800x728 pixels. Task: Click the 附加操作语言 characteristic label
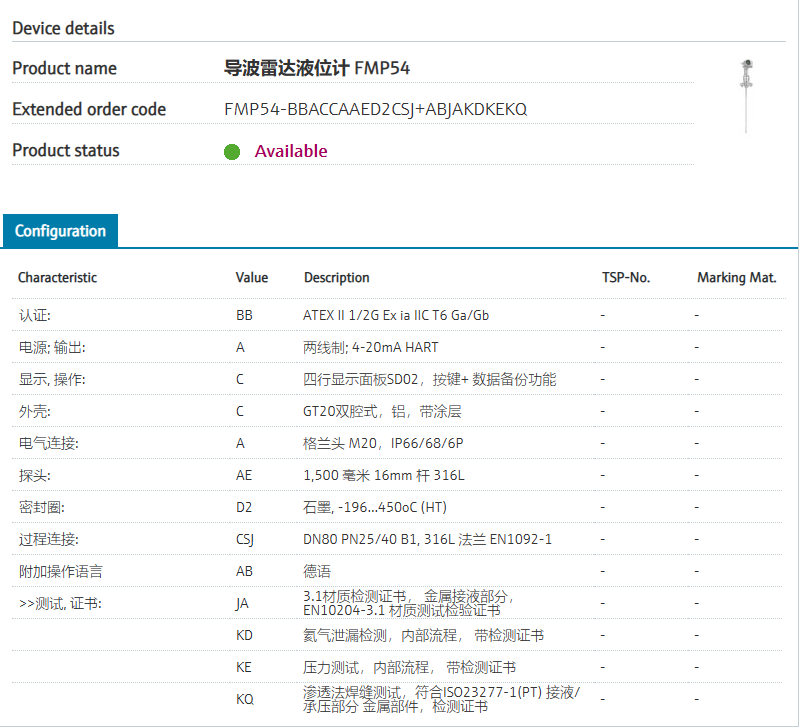click(60, 572)
